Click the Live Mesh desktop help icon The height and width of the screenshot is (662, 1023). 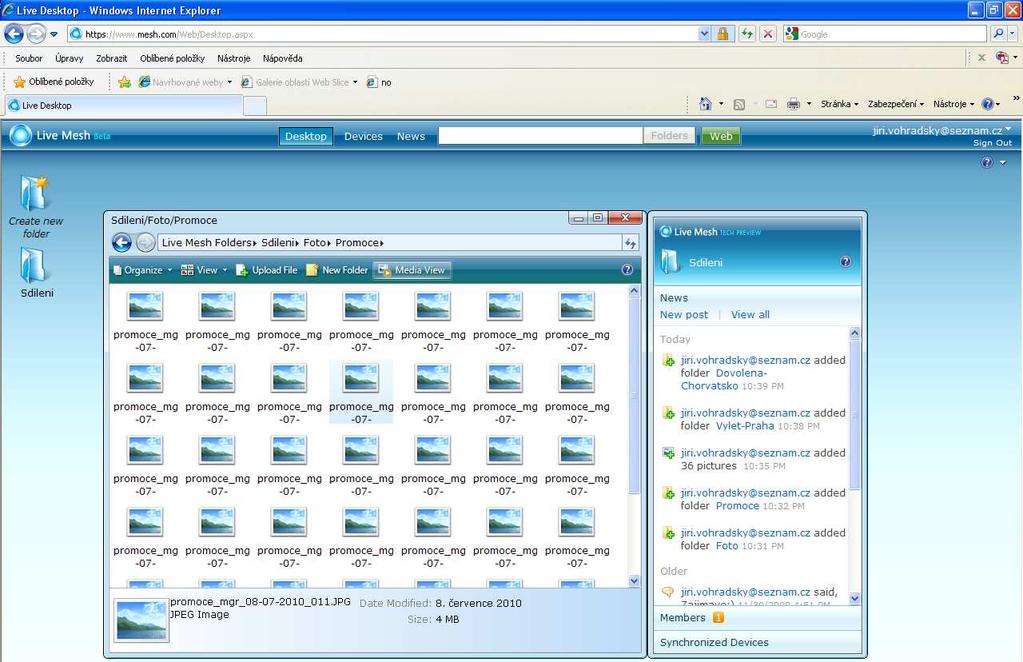coord(987,162)
